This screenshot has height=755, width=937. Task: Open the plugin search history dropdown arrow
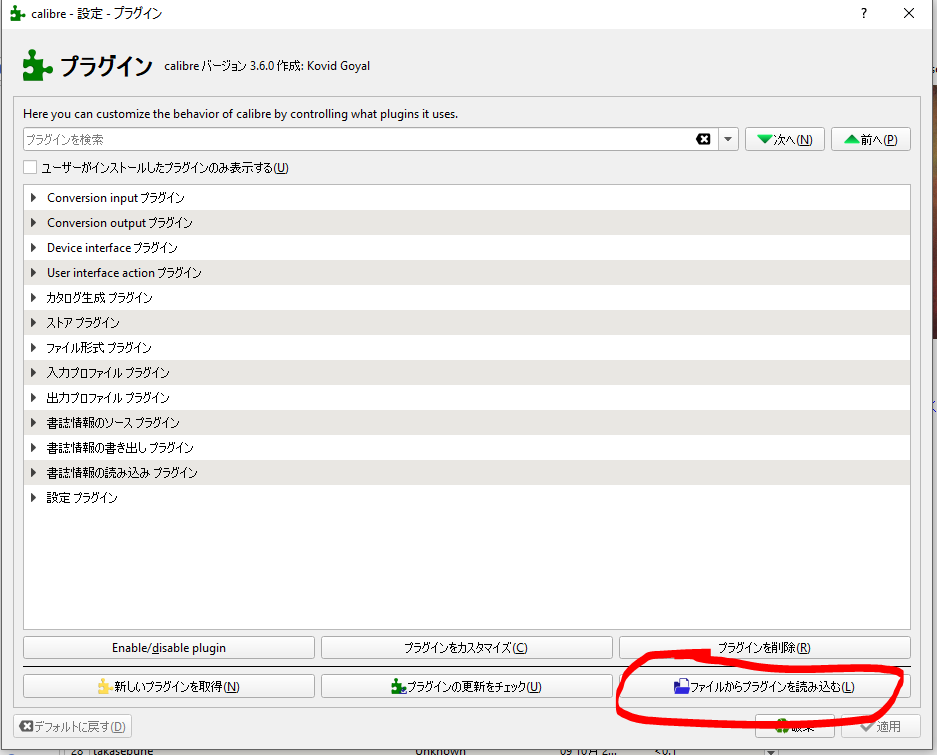click(x=728, y=139)
